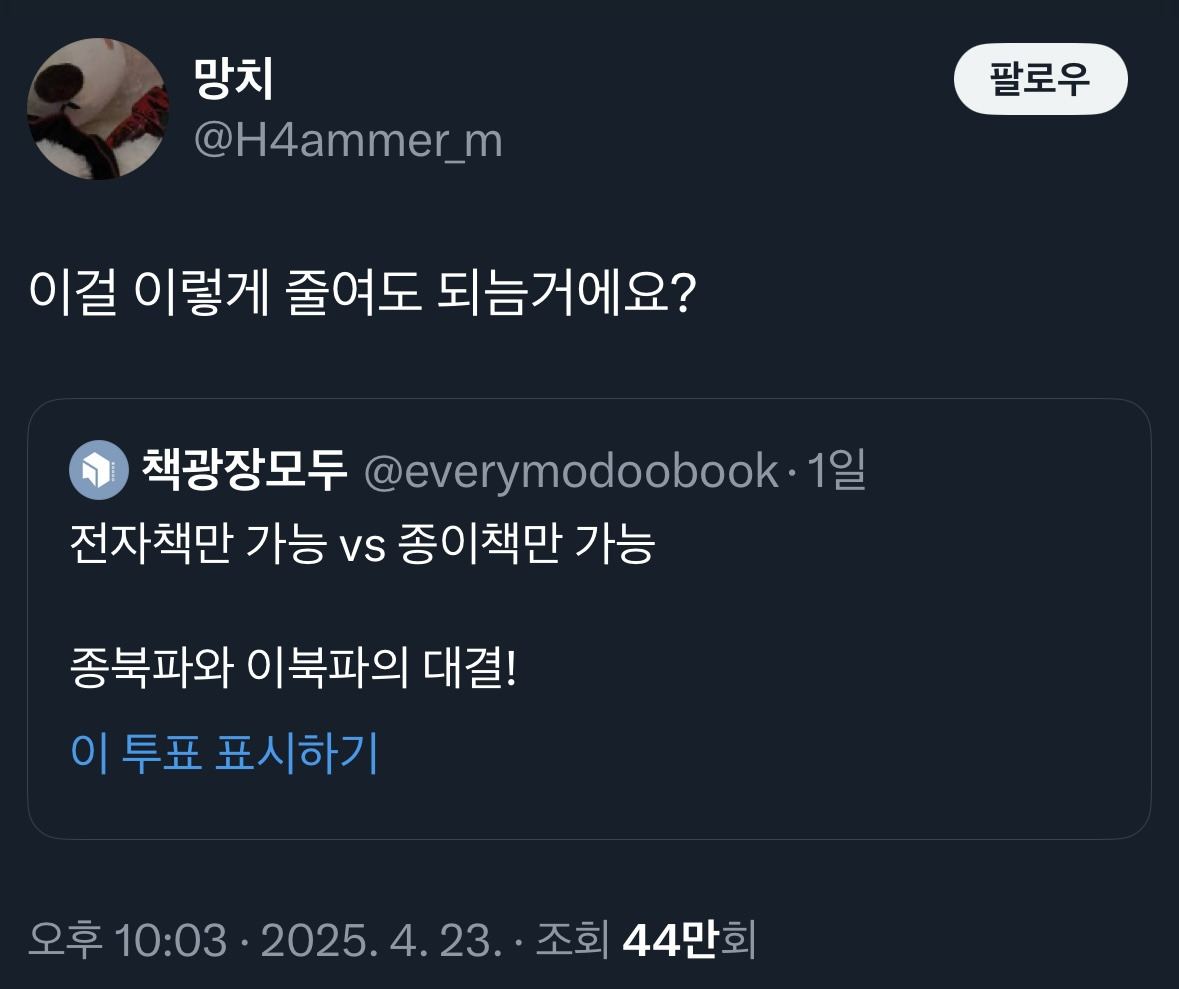Viewport: 1179px width, 989px height.
Task: Open the @H4ammer_m handle
Action: click(347, 140)
